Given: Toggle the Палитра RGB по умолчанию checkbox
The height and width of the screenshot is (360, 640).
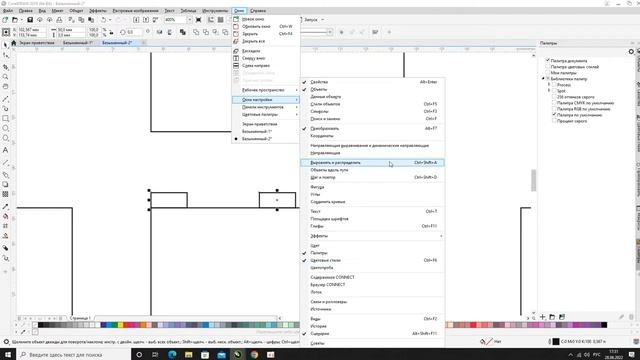Looking at the screenshot, I should pyautogui.click(x=554, y=109).
